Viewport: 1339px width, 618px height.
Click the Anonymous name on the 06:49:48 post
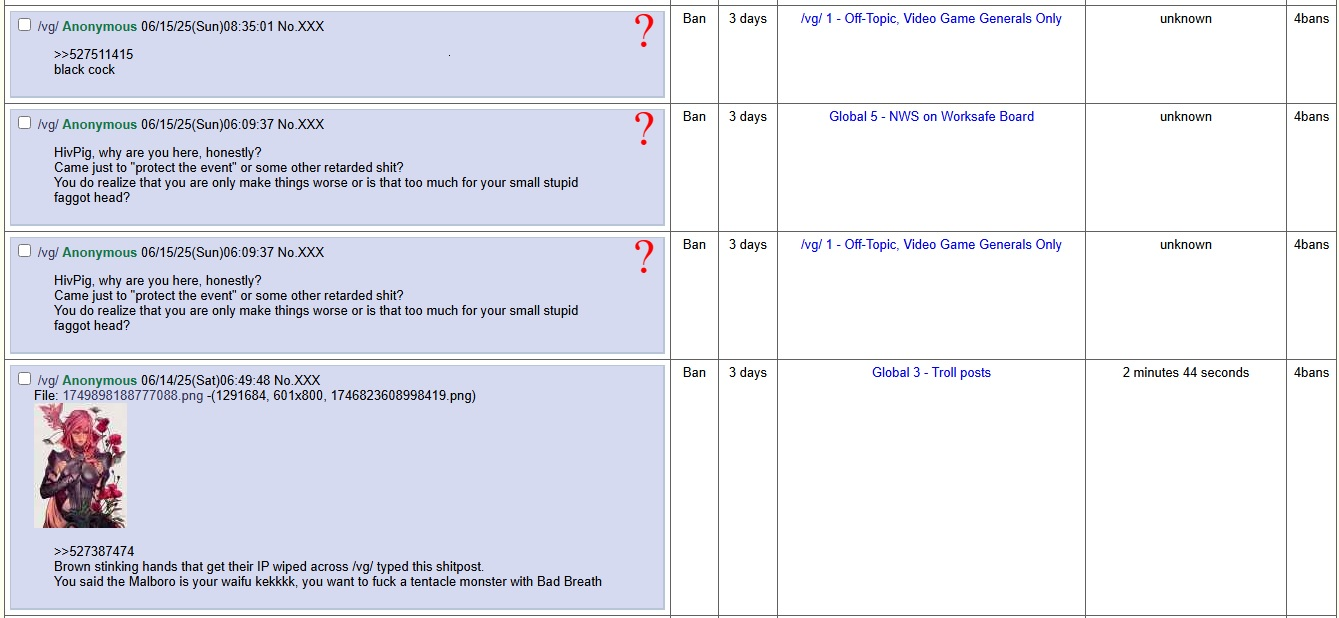click(x=99, y=381)
